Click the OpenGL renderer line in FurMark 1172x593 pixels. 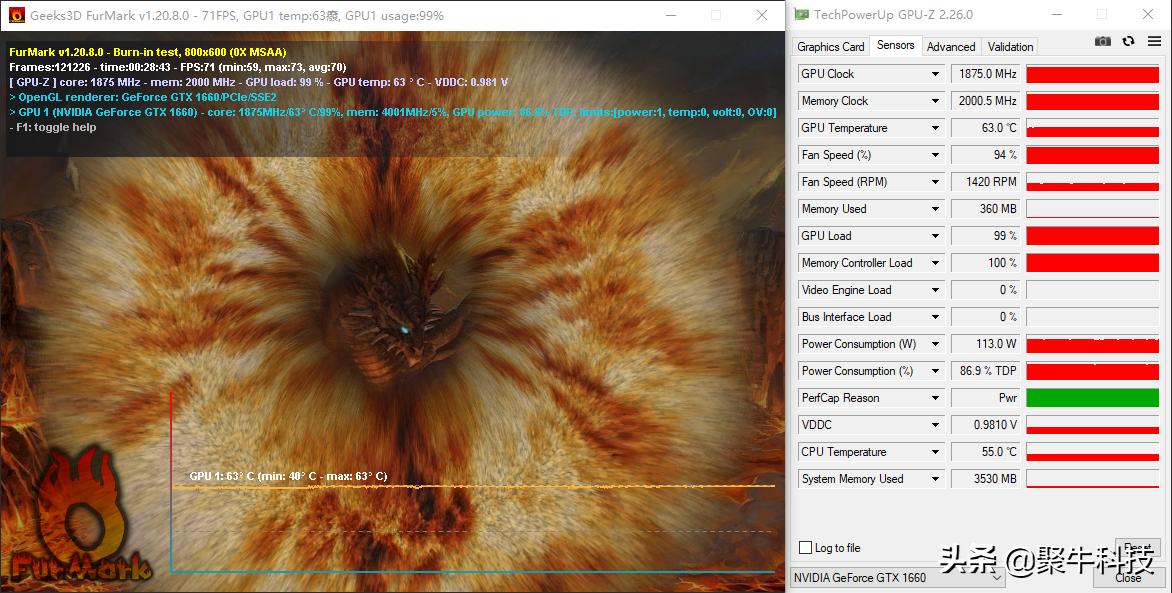pos(143,97)
